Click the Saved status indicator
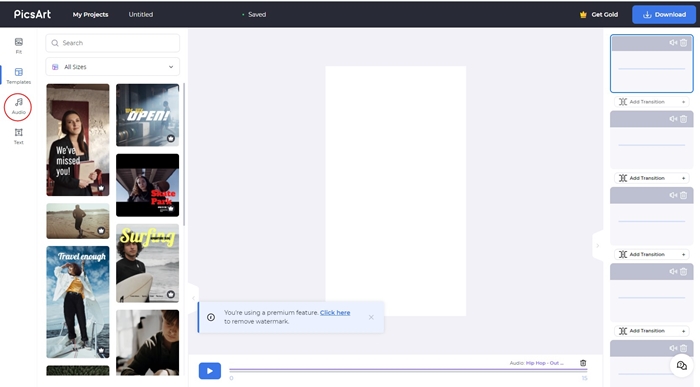Image resolution: width=700 pixels, height=387 pixels. click(254, 14)
